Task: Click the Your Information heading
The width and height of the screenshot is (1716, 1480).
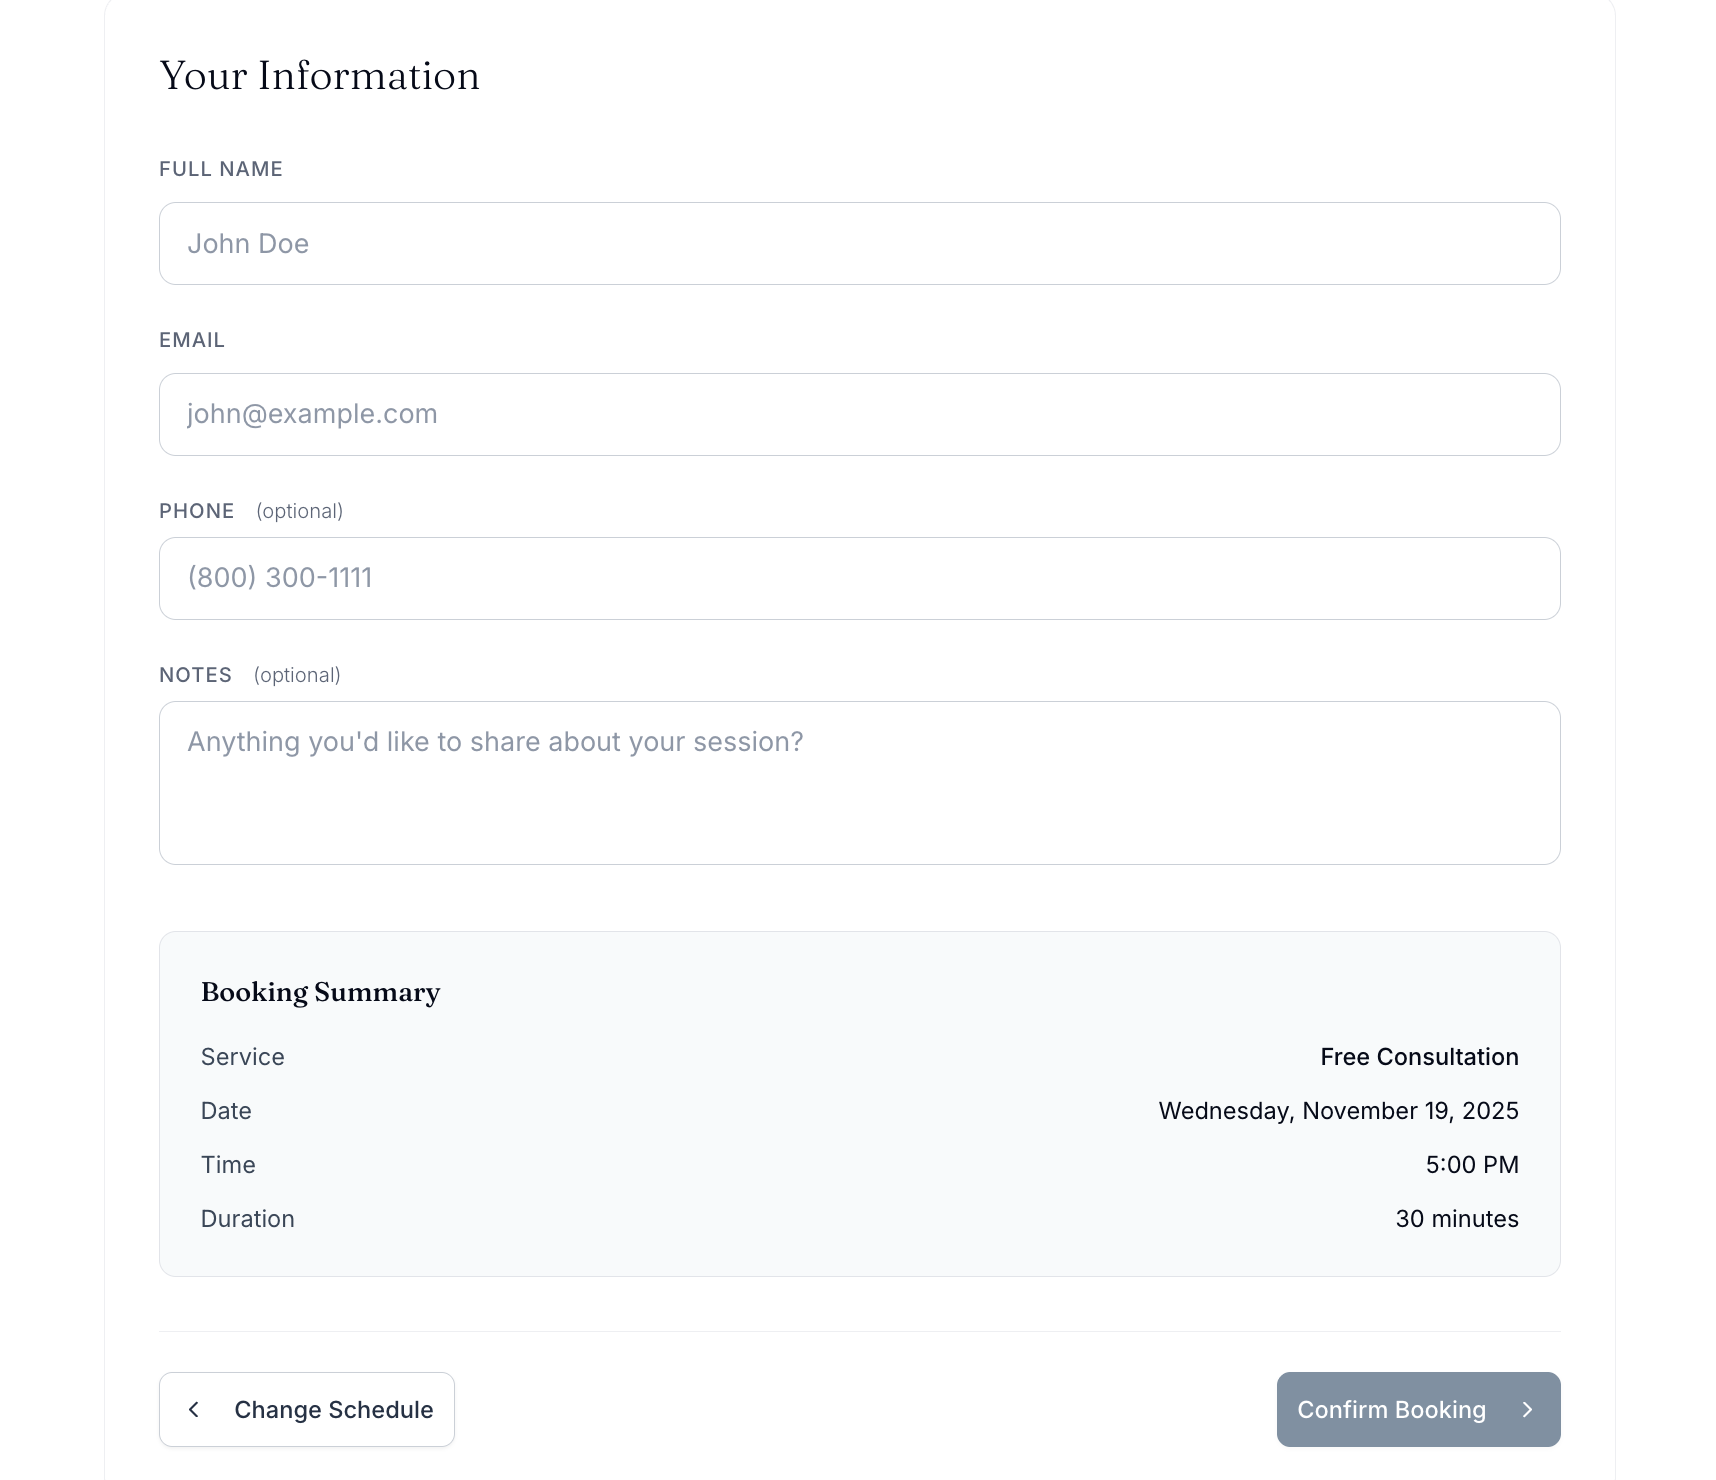Action: point(320,75)
